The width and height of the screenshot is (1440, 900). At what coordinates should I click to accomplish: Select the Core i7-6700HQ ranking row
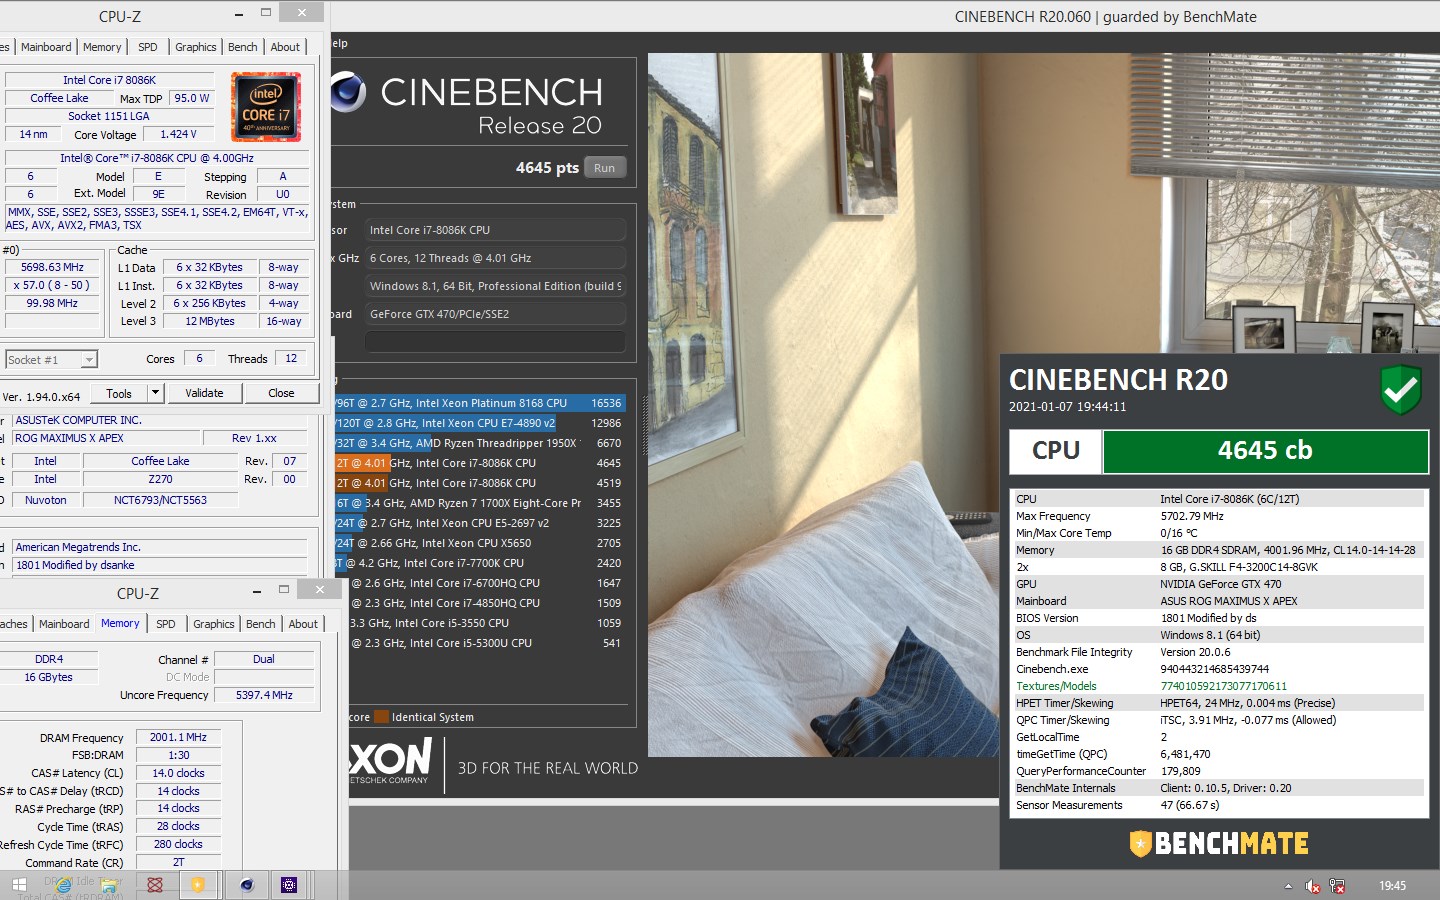click(x=481, y=583)
